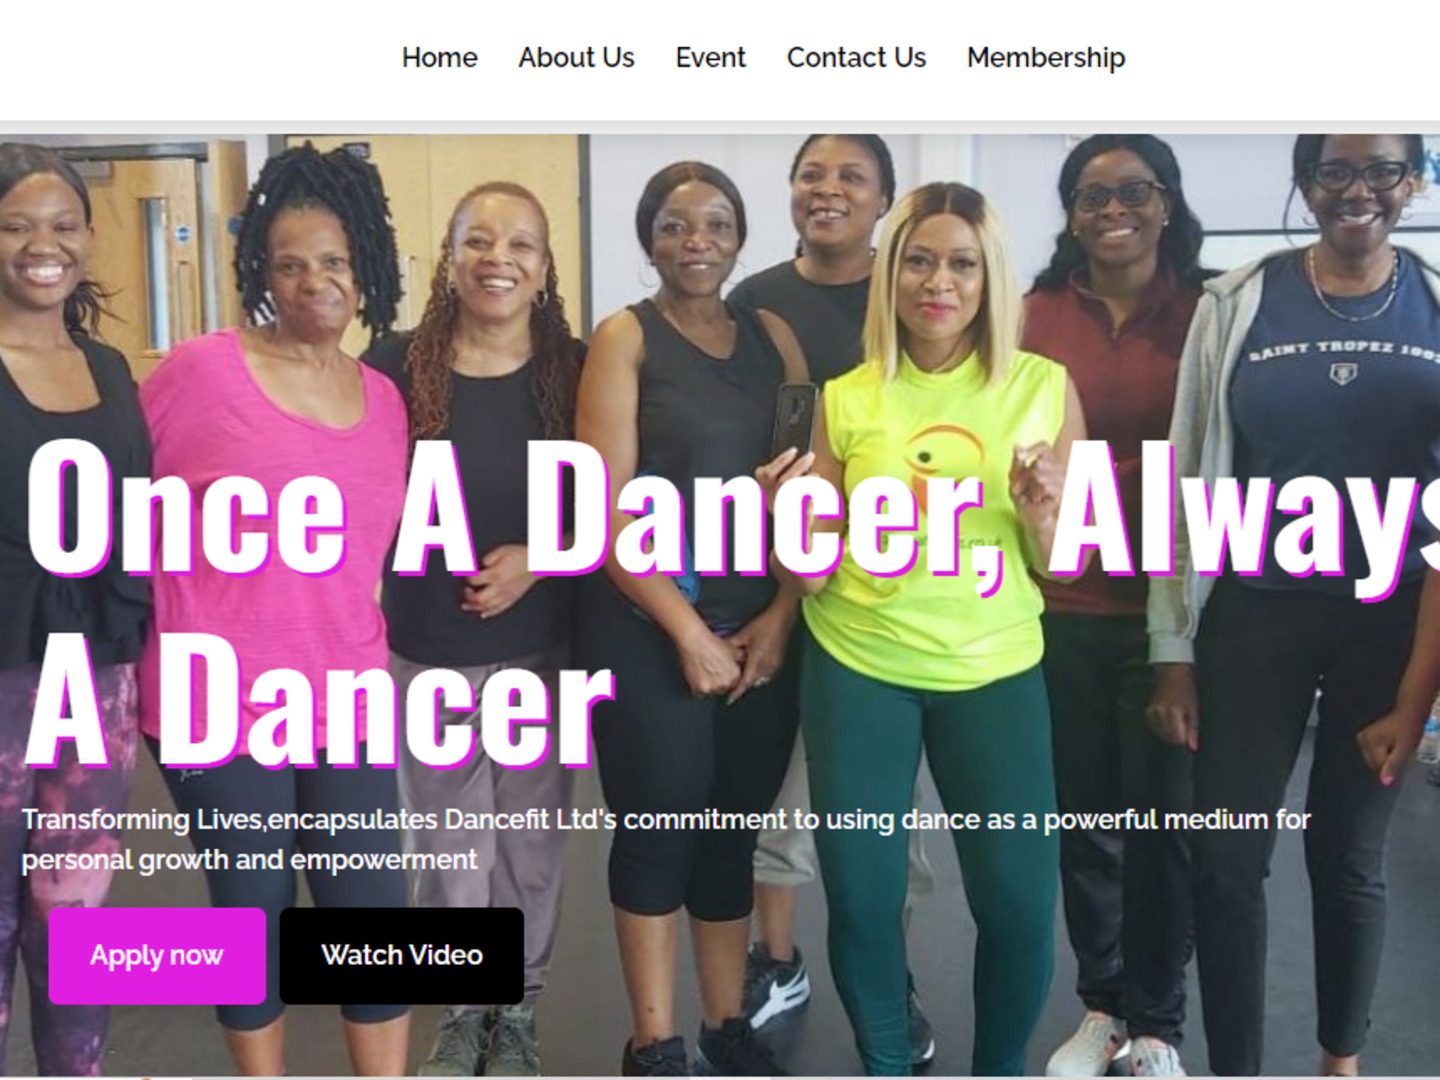Open the Contact Us page
Screen dimensions: 1440x1080
point(856,58)
